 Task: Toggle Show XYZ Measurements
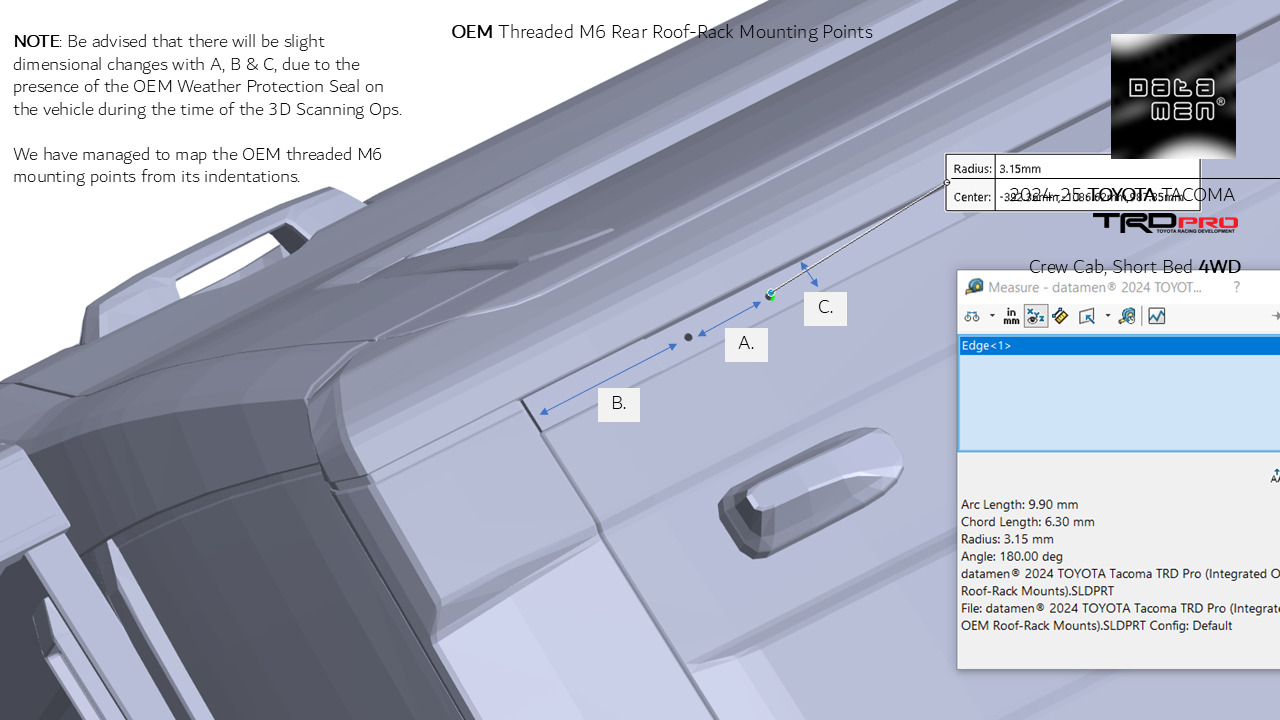tap(1036, 316)
